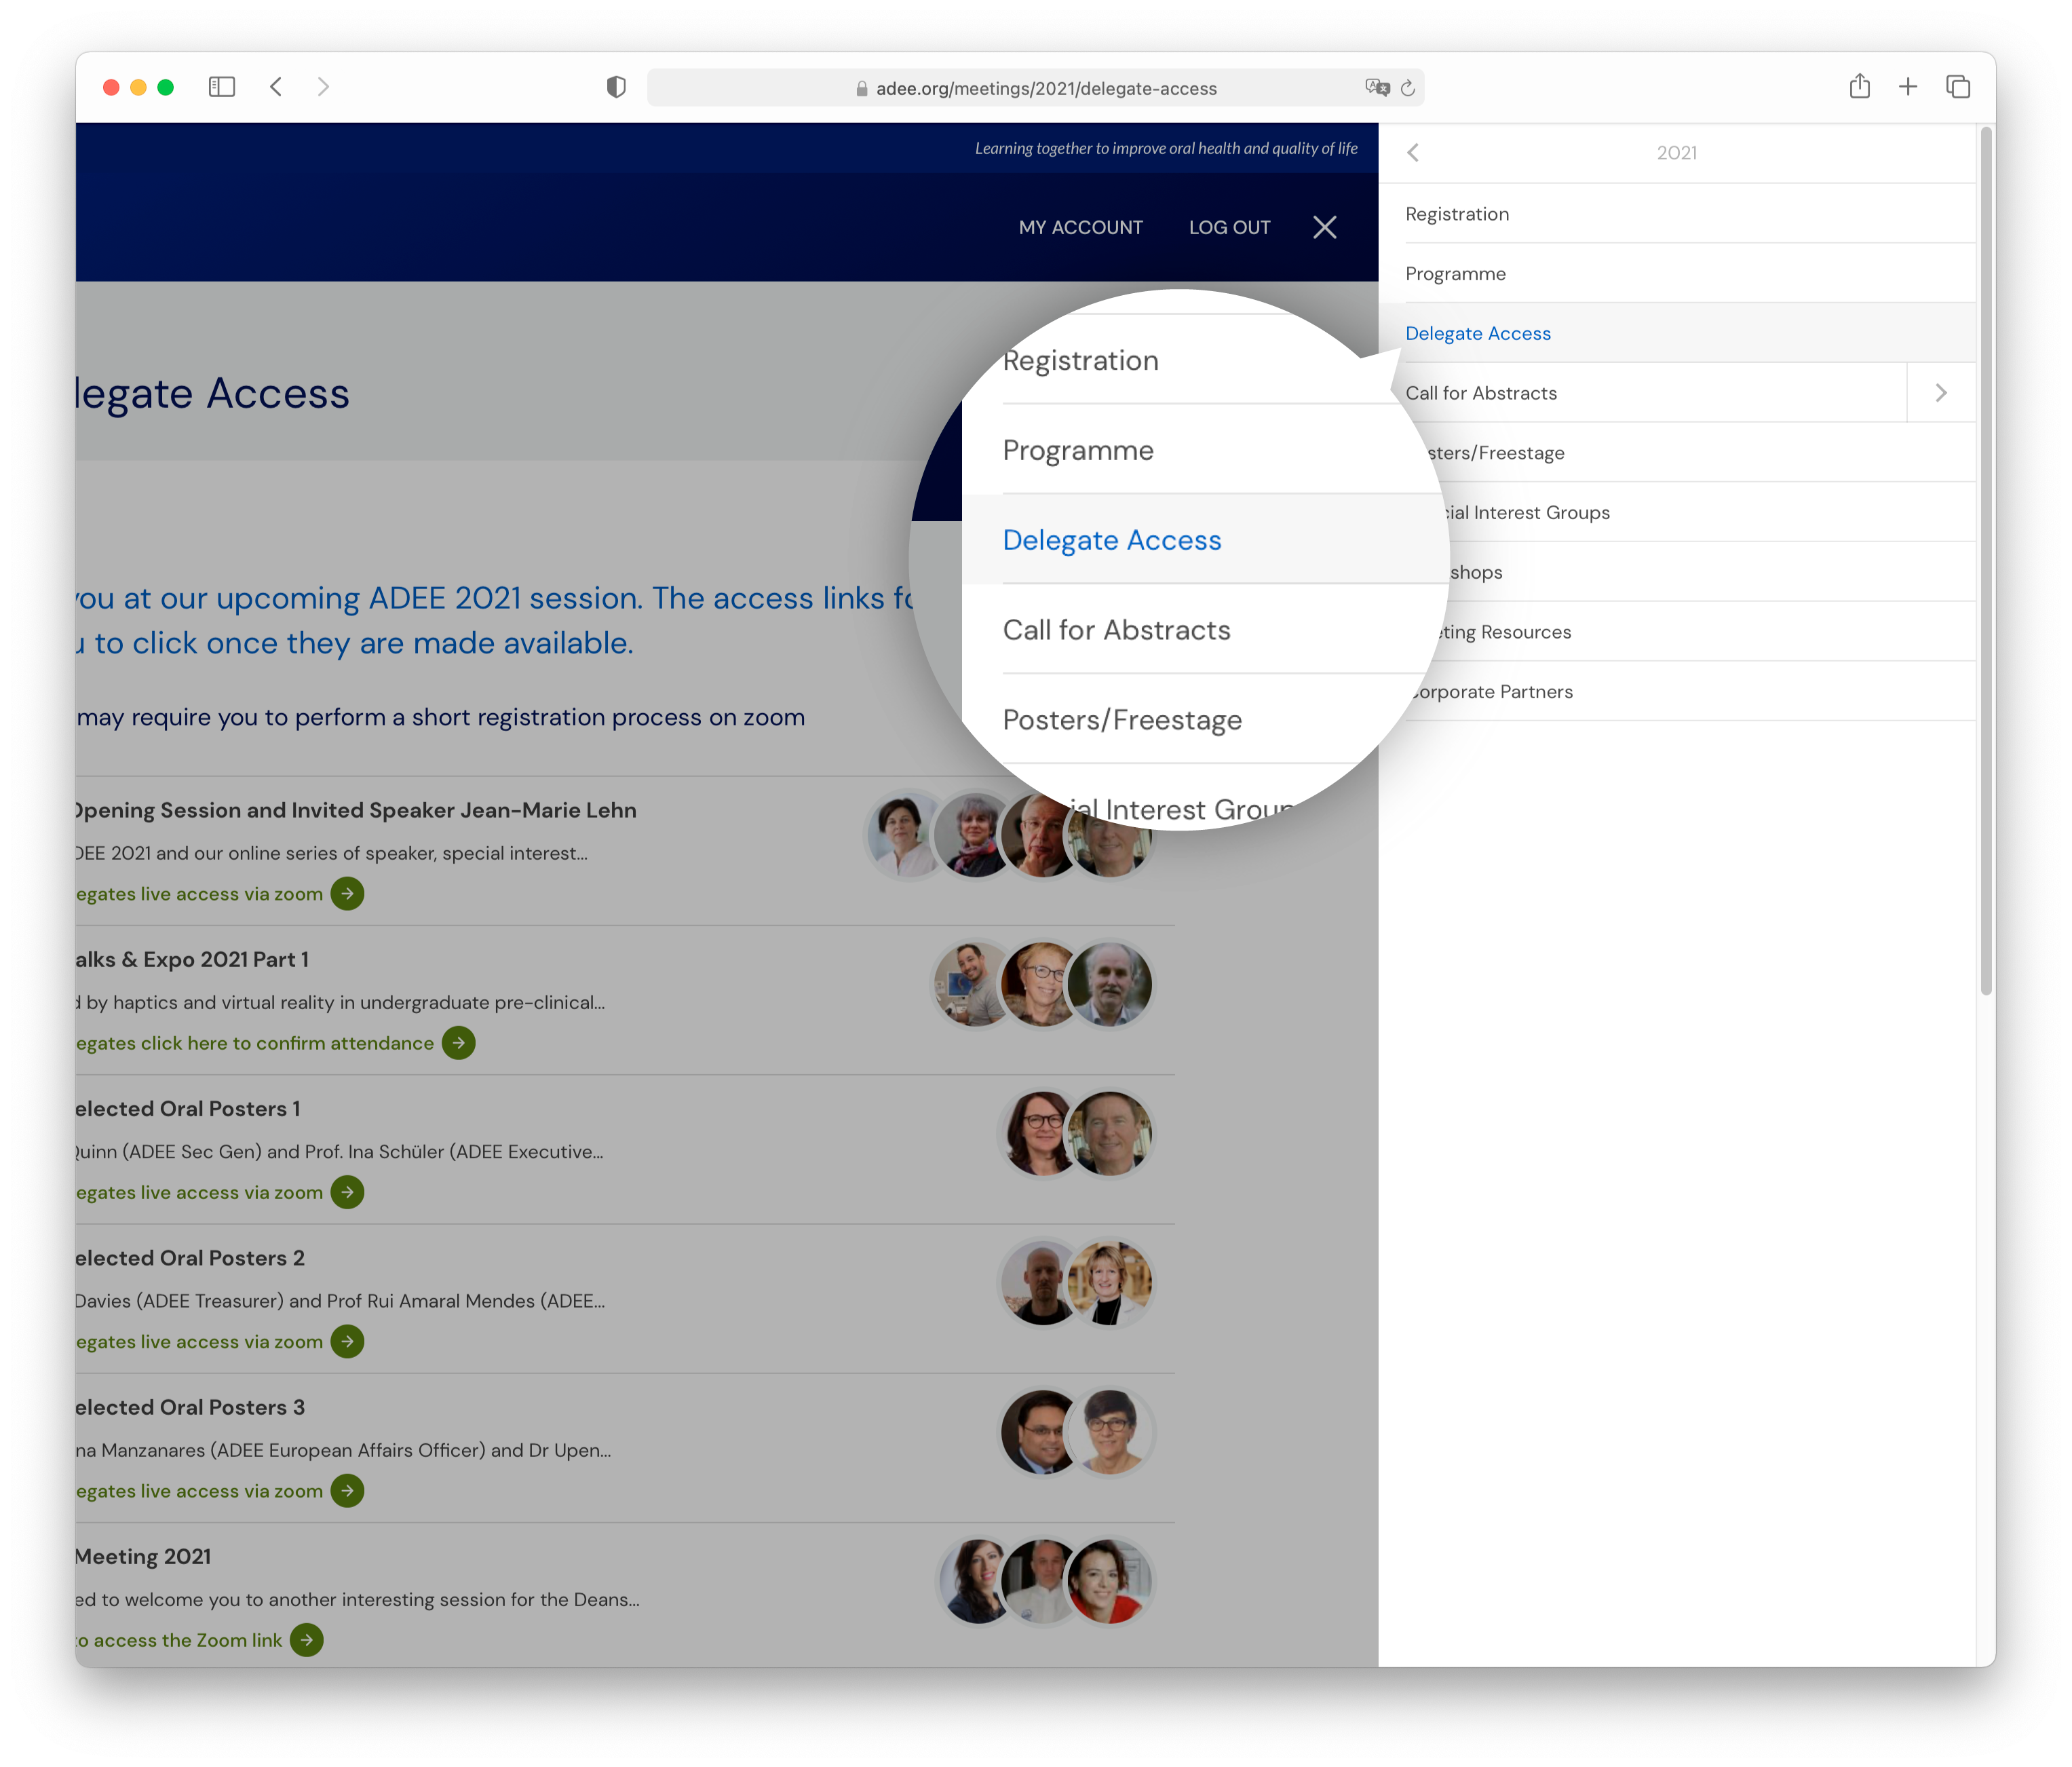2072x1767 pixels.
Task: Close the menu with X icon
Action: coord(1325,227)
